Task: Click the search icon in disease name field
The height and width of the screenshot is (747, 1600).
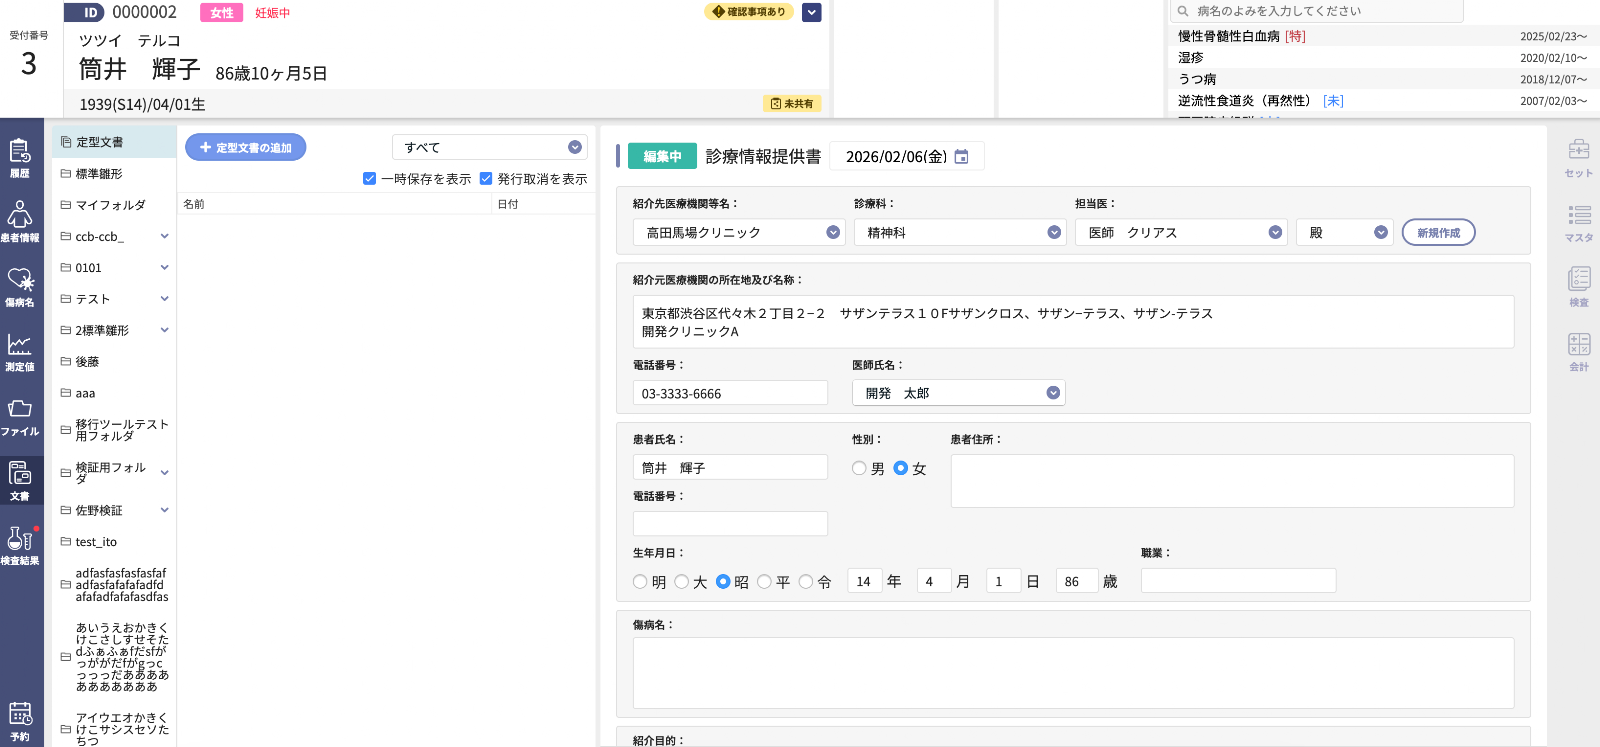Action: [1183, 11]
